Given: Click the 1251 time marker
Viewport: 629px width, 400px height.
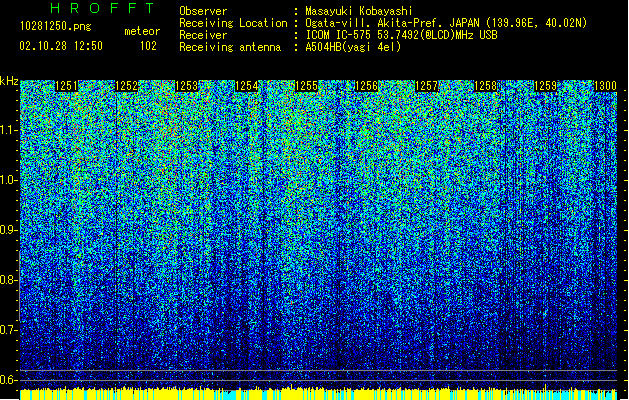Looking at the screenshot, I should pos(66,86).
